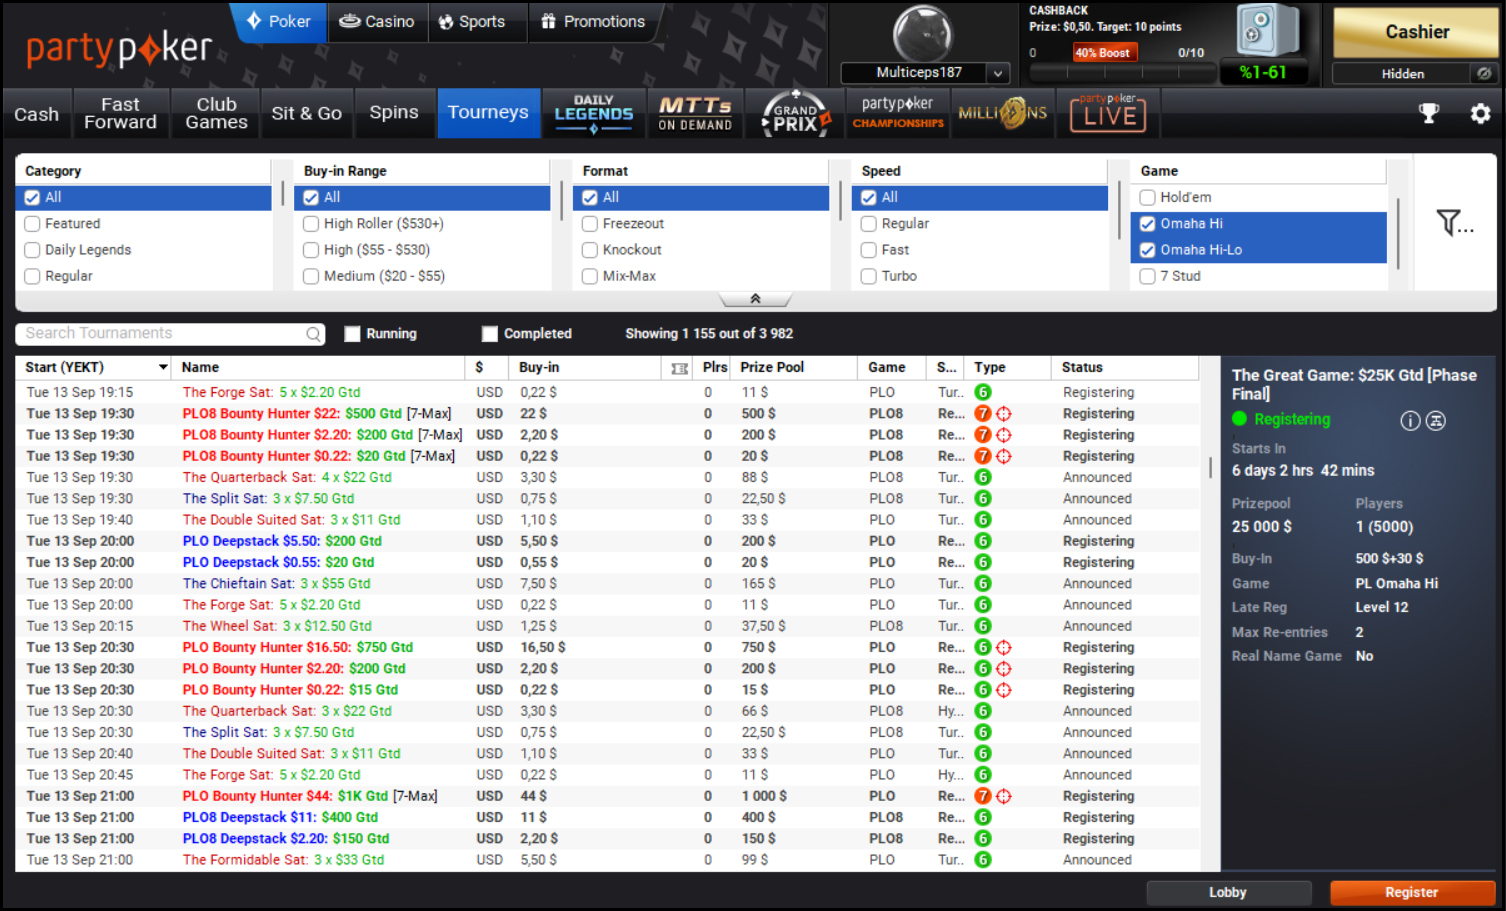Sort by the Buy-in column header
The width and height of the screenshot is (1506, 911).
click(x=586, y=368)
